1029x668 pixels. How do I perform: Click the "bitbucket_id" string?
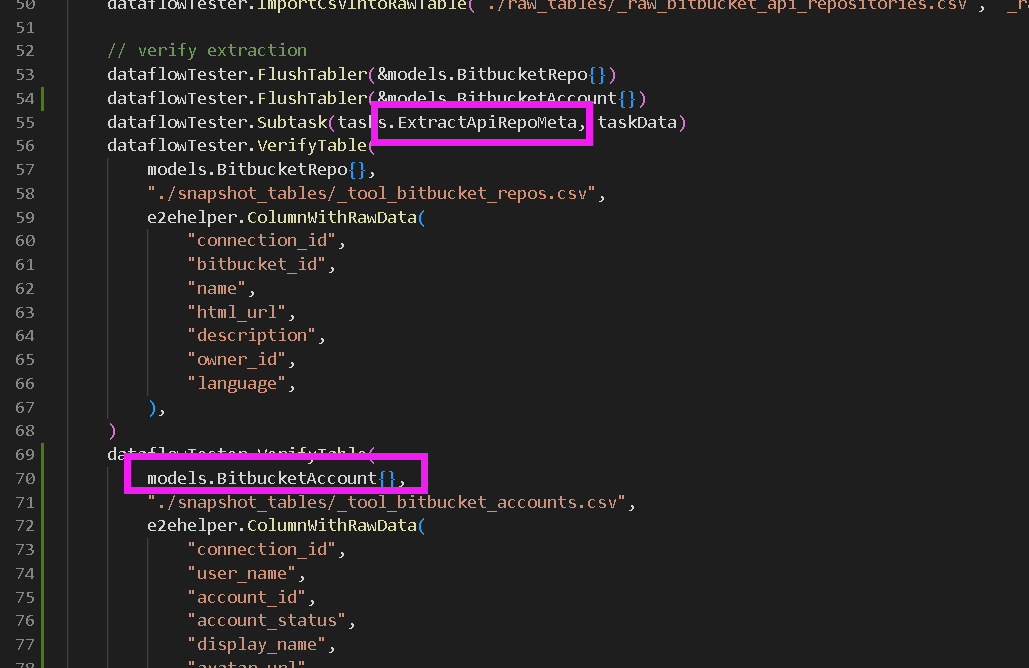tap(257, 264)
